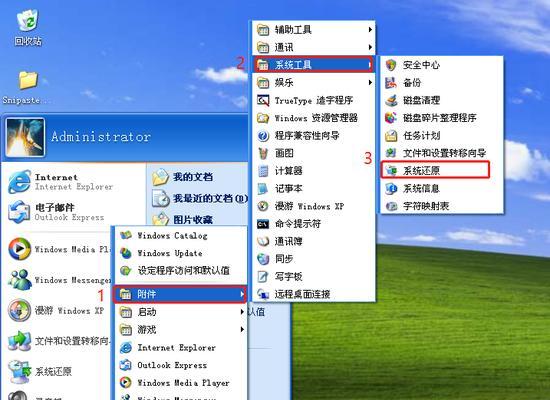Open TrueType 造字程序
Screen dimensions: 550x400
(x=314, y=100)
